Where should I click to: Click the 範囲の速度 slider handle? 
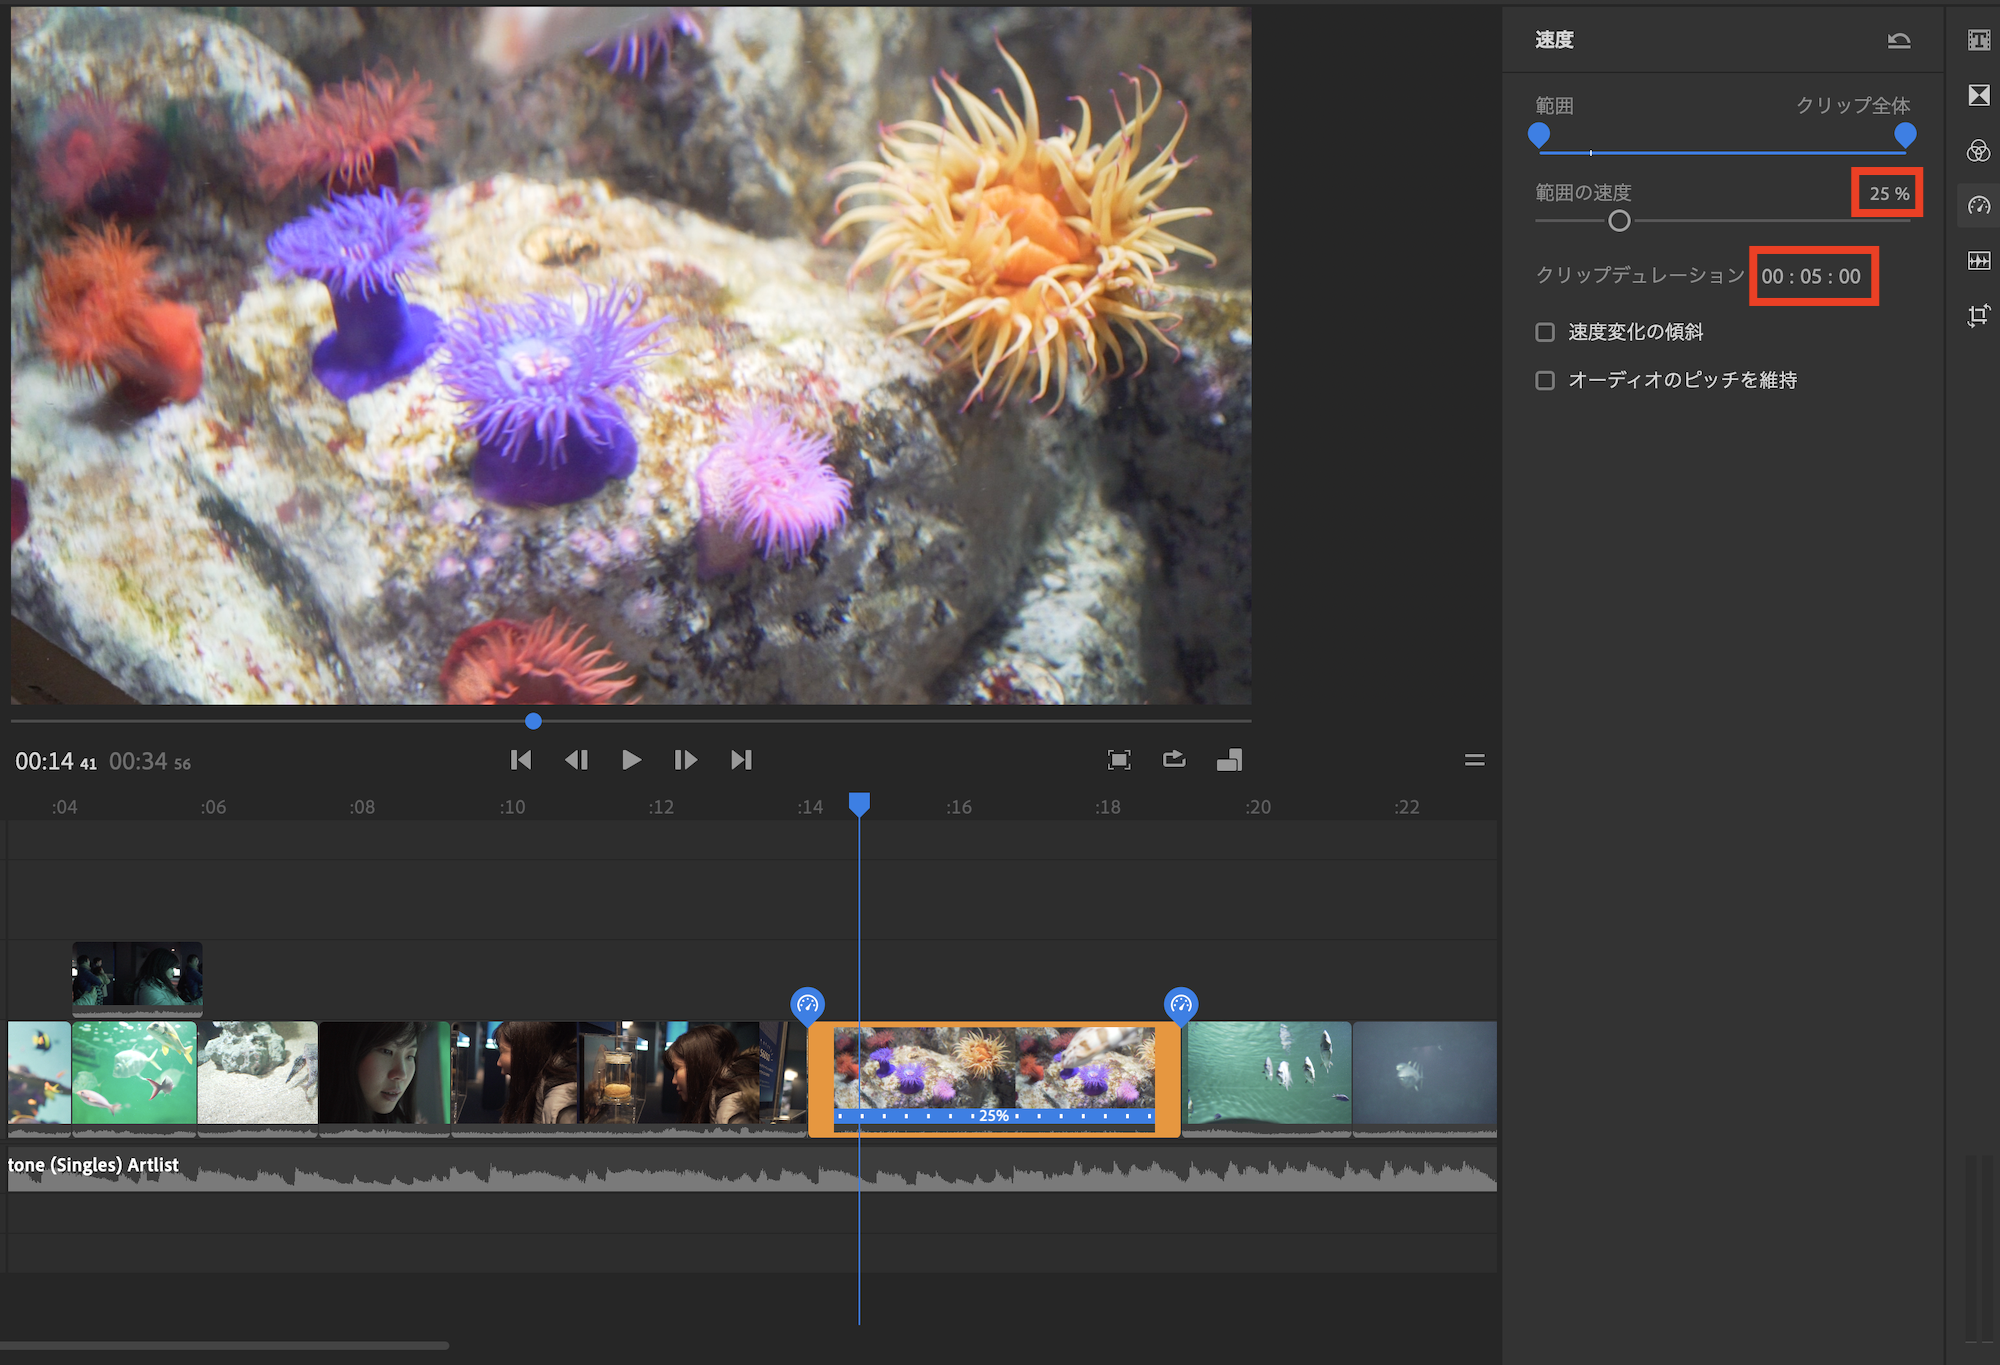tap(1619, 221)
